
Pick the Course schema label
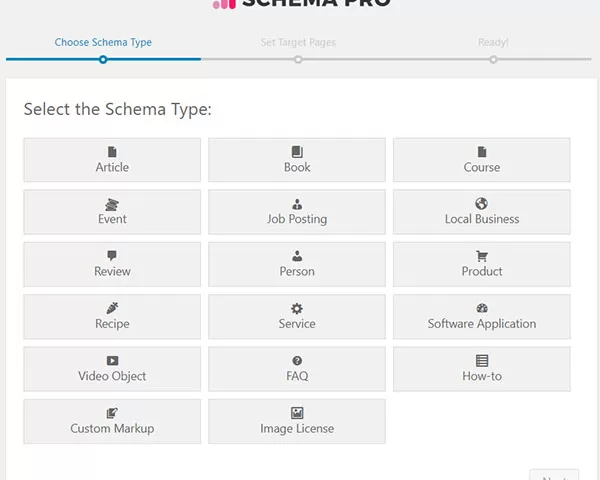pos(482,167)
